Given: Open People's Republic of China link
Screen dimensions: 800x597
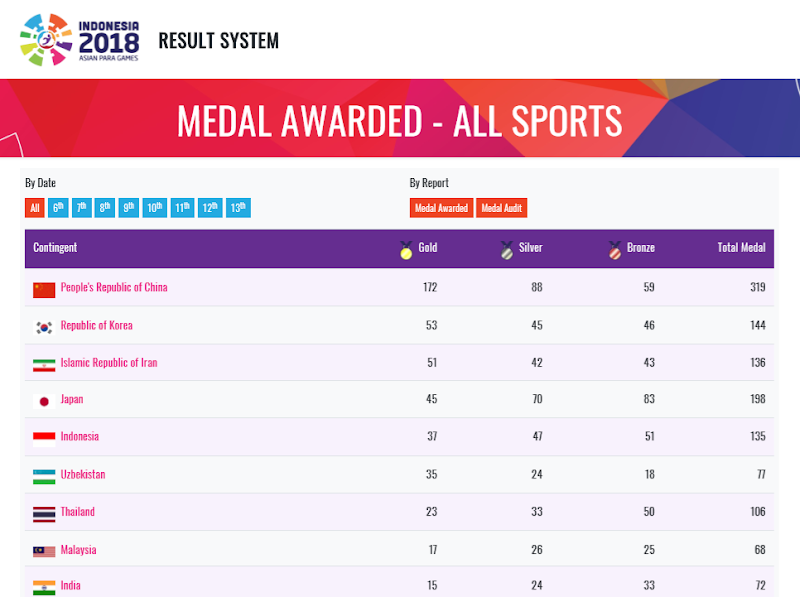Looking at the screenshot, I should (114, 288).
